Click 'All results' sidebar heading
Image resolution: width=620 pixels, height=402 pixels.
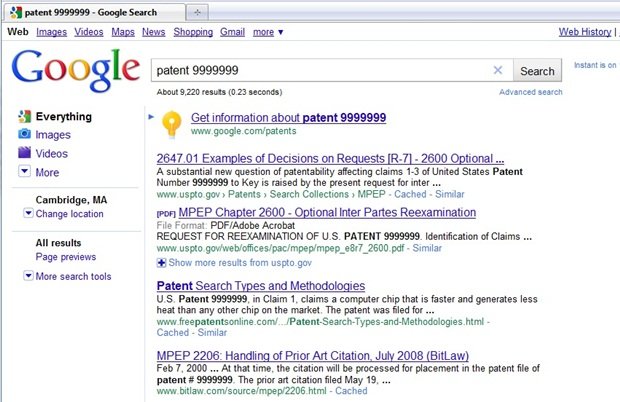tap(58, 243)
